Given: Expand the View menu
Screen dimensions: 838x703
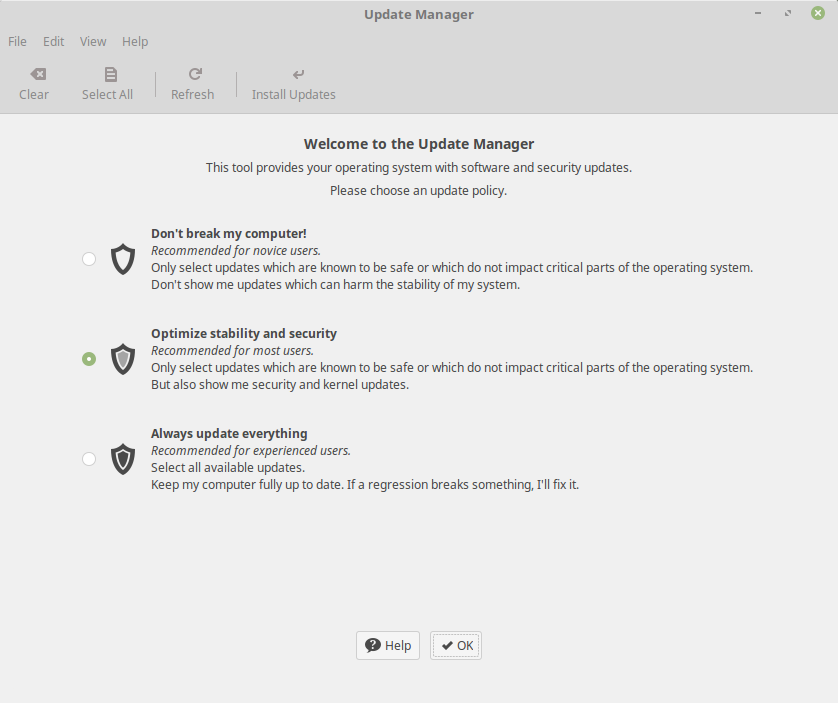Looking at the screenshot, I should [93, 42].
